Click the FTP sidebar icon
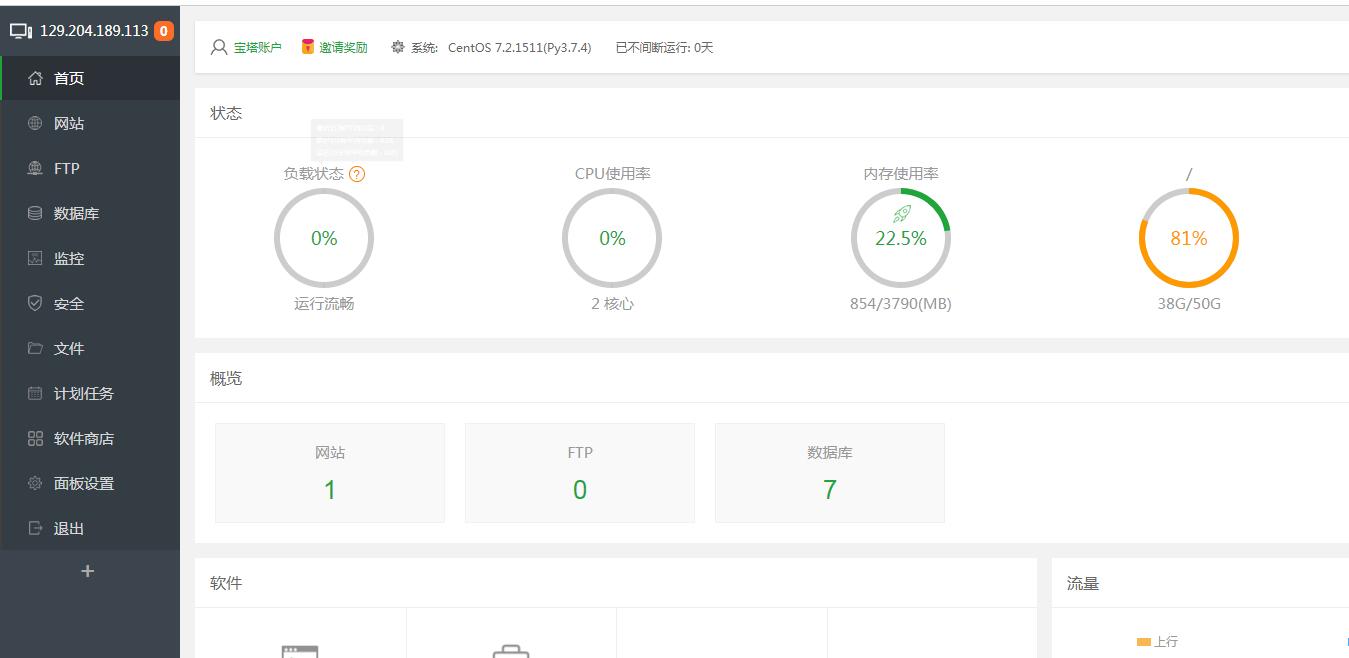 point(35,168)
